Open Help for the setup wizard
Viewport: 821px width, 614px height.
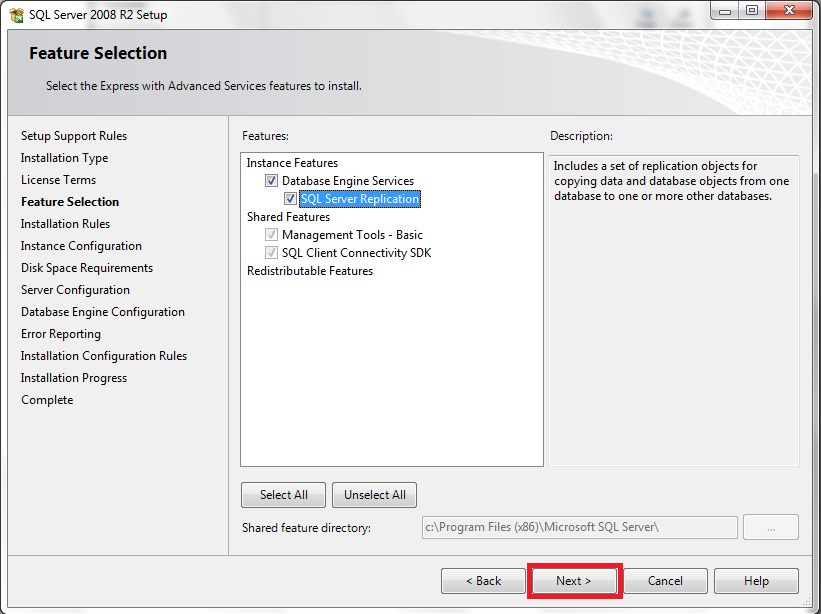(x=757, y=581)
